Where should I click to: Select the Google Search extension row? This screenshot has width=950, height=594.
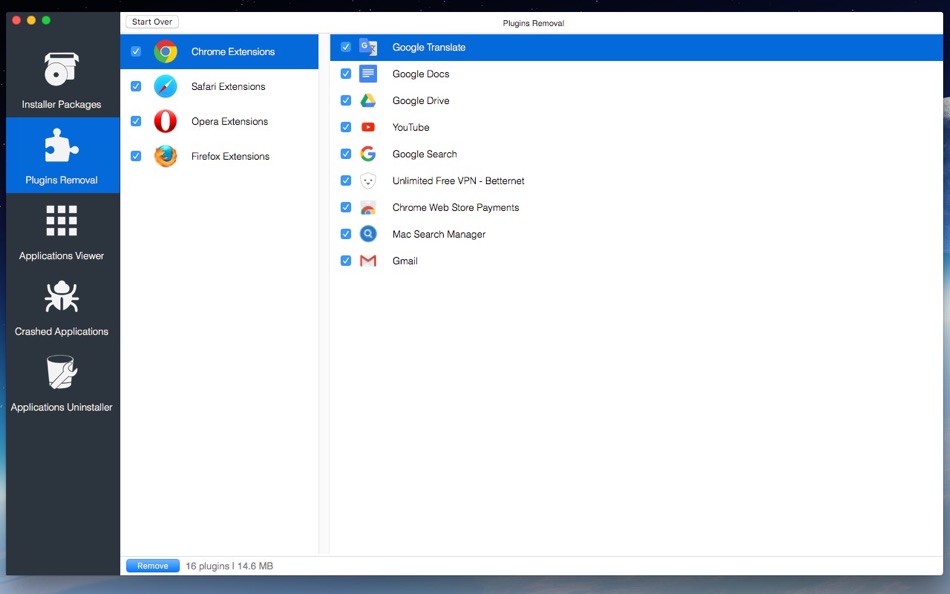[424, 154]
